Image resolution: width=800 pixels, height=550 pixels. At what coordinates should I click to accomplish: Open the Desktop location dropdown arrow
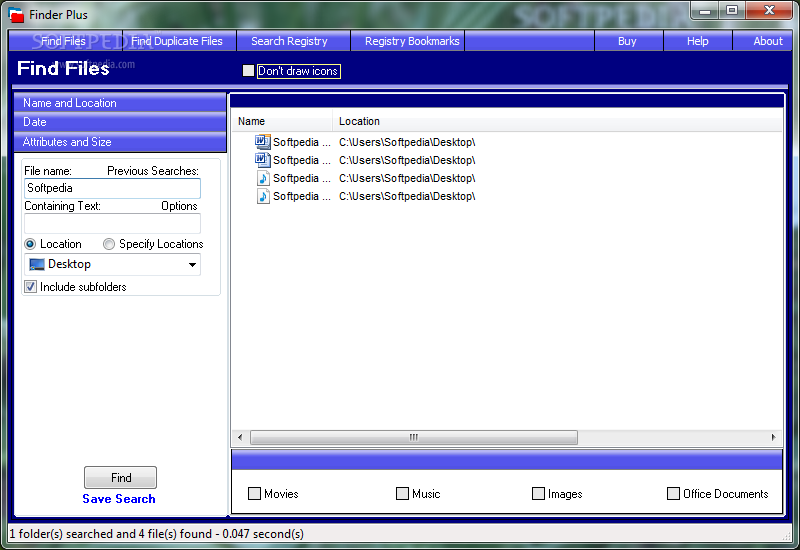click(x=192, y=264)
